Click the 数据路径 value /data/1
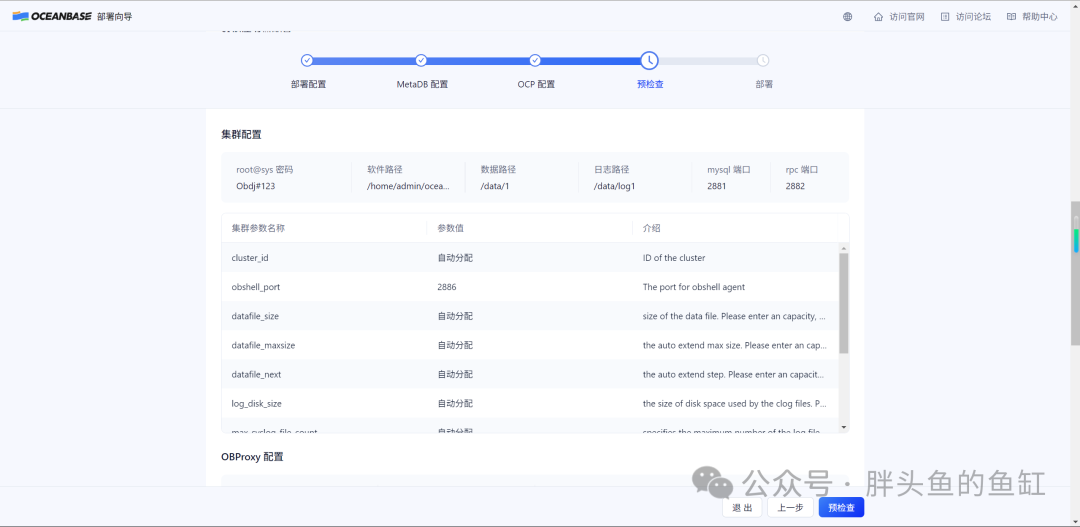The width and height of the screenshot is (1080, 527). [494, 185]
